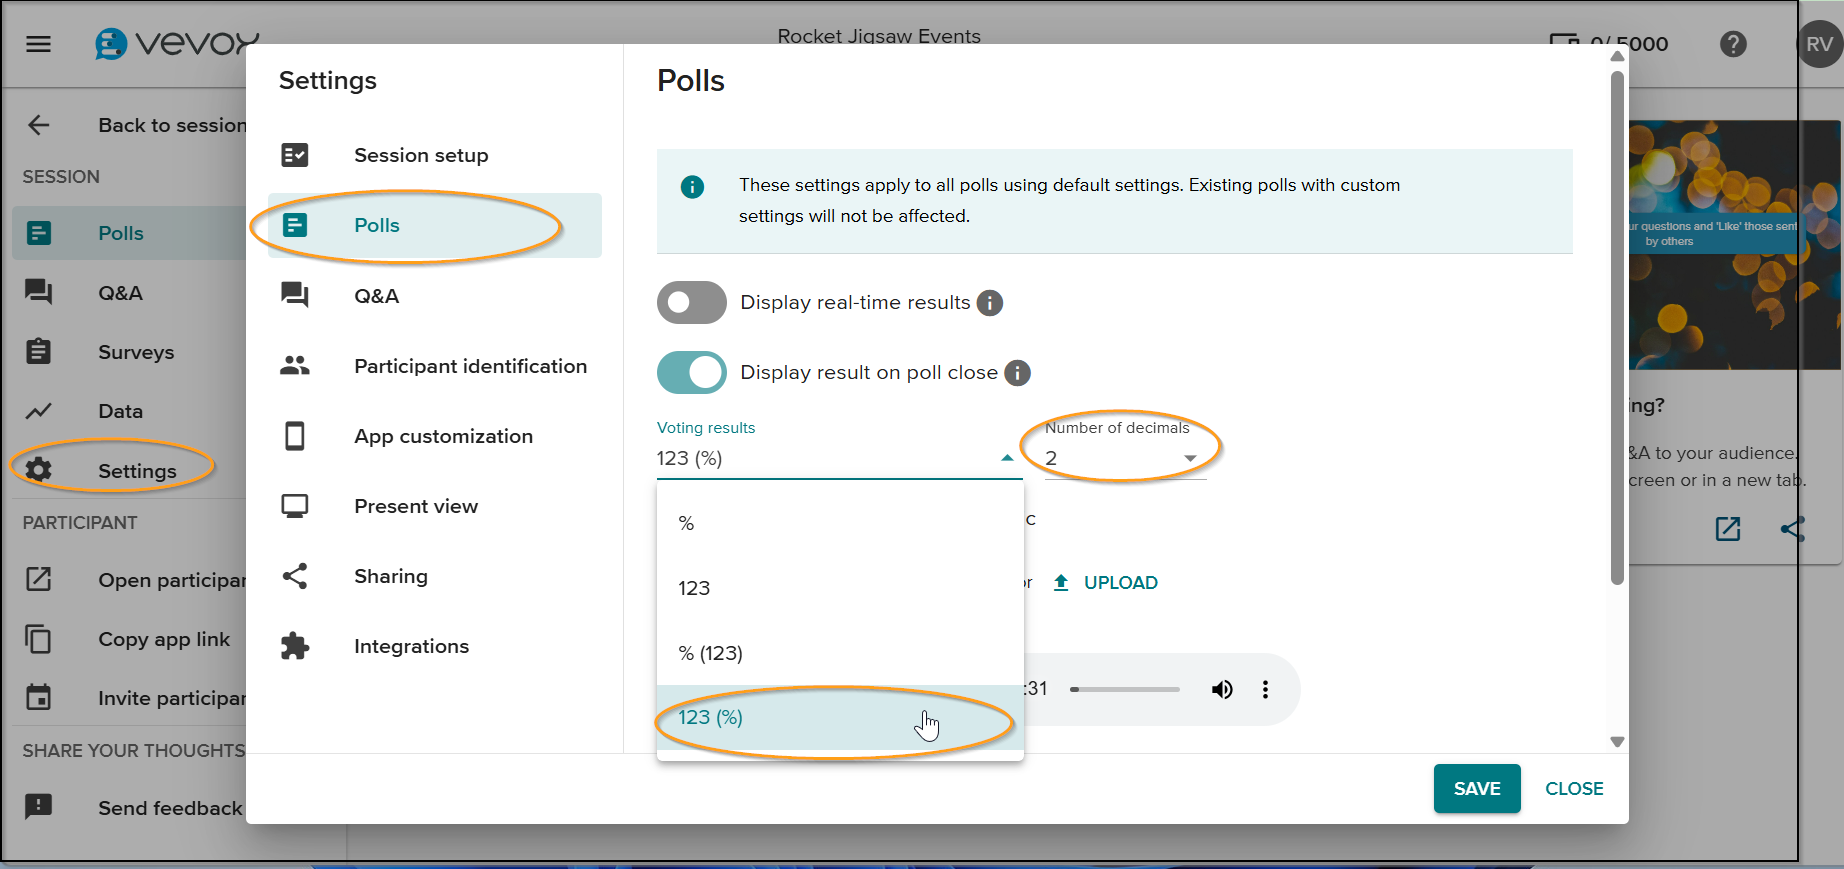The width and height of the screenshot is (1844, 869).
Task: Click the audio player progress slider
Action: 1125,689
